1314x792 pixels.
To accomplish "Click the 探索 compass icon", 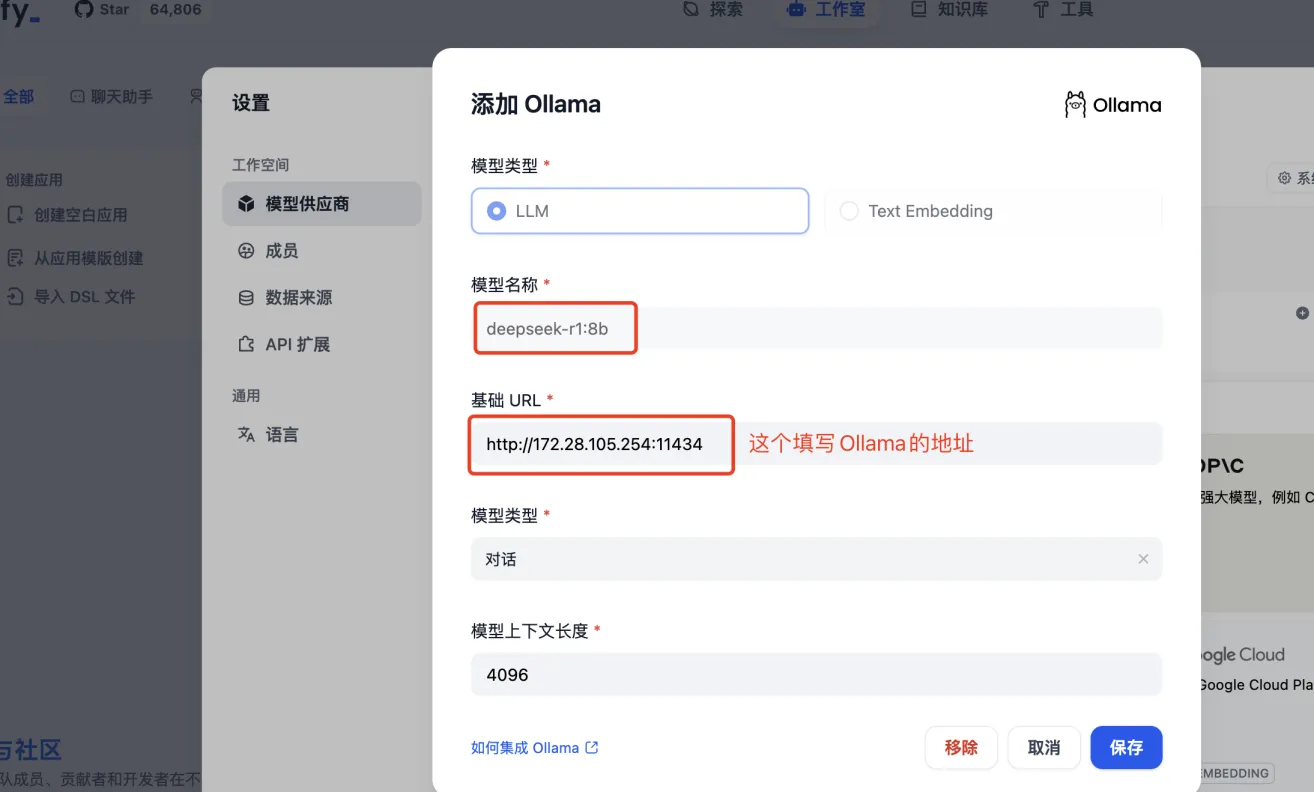I will 691,9.
